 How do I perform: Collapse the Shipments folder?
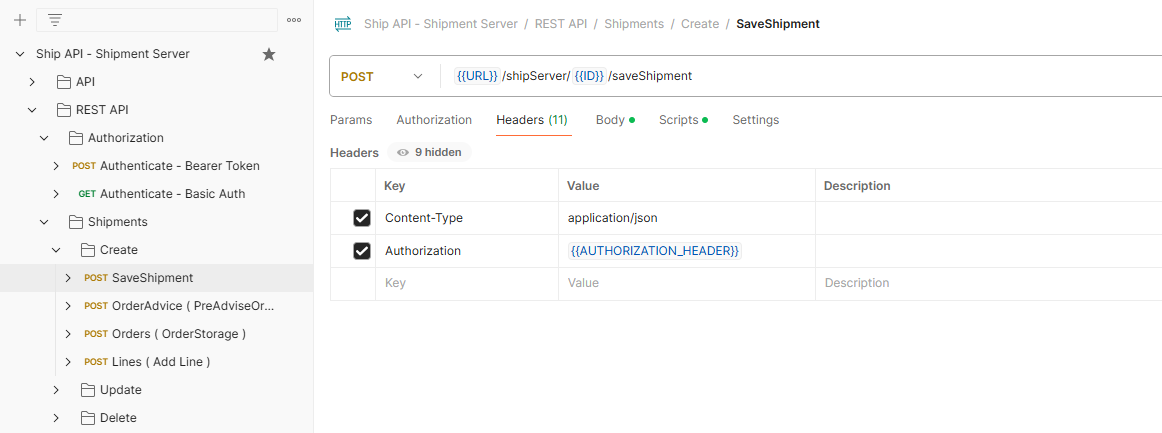click(44, 222)
